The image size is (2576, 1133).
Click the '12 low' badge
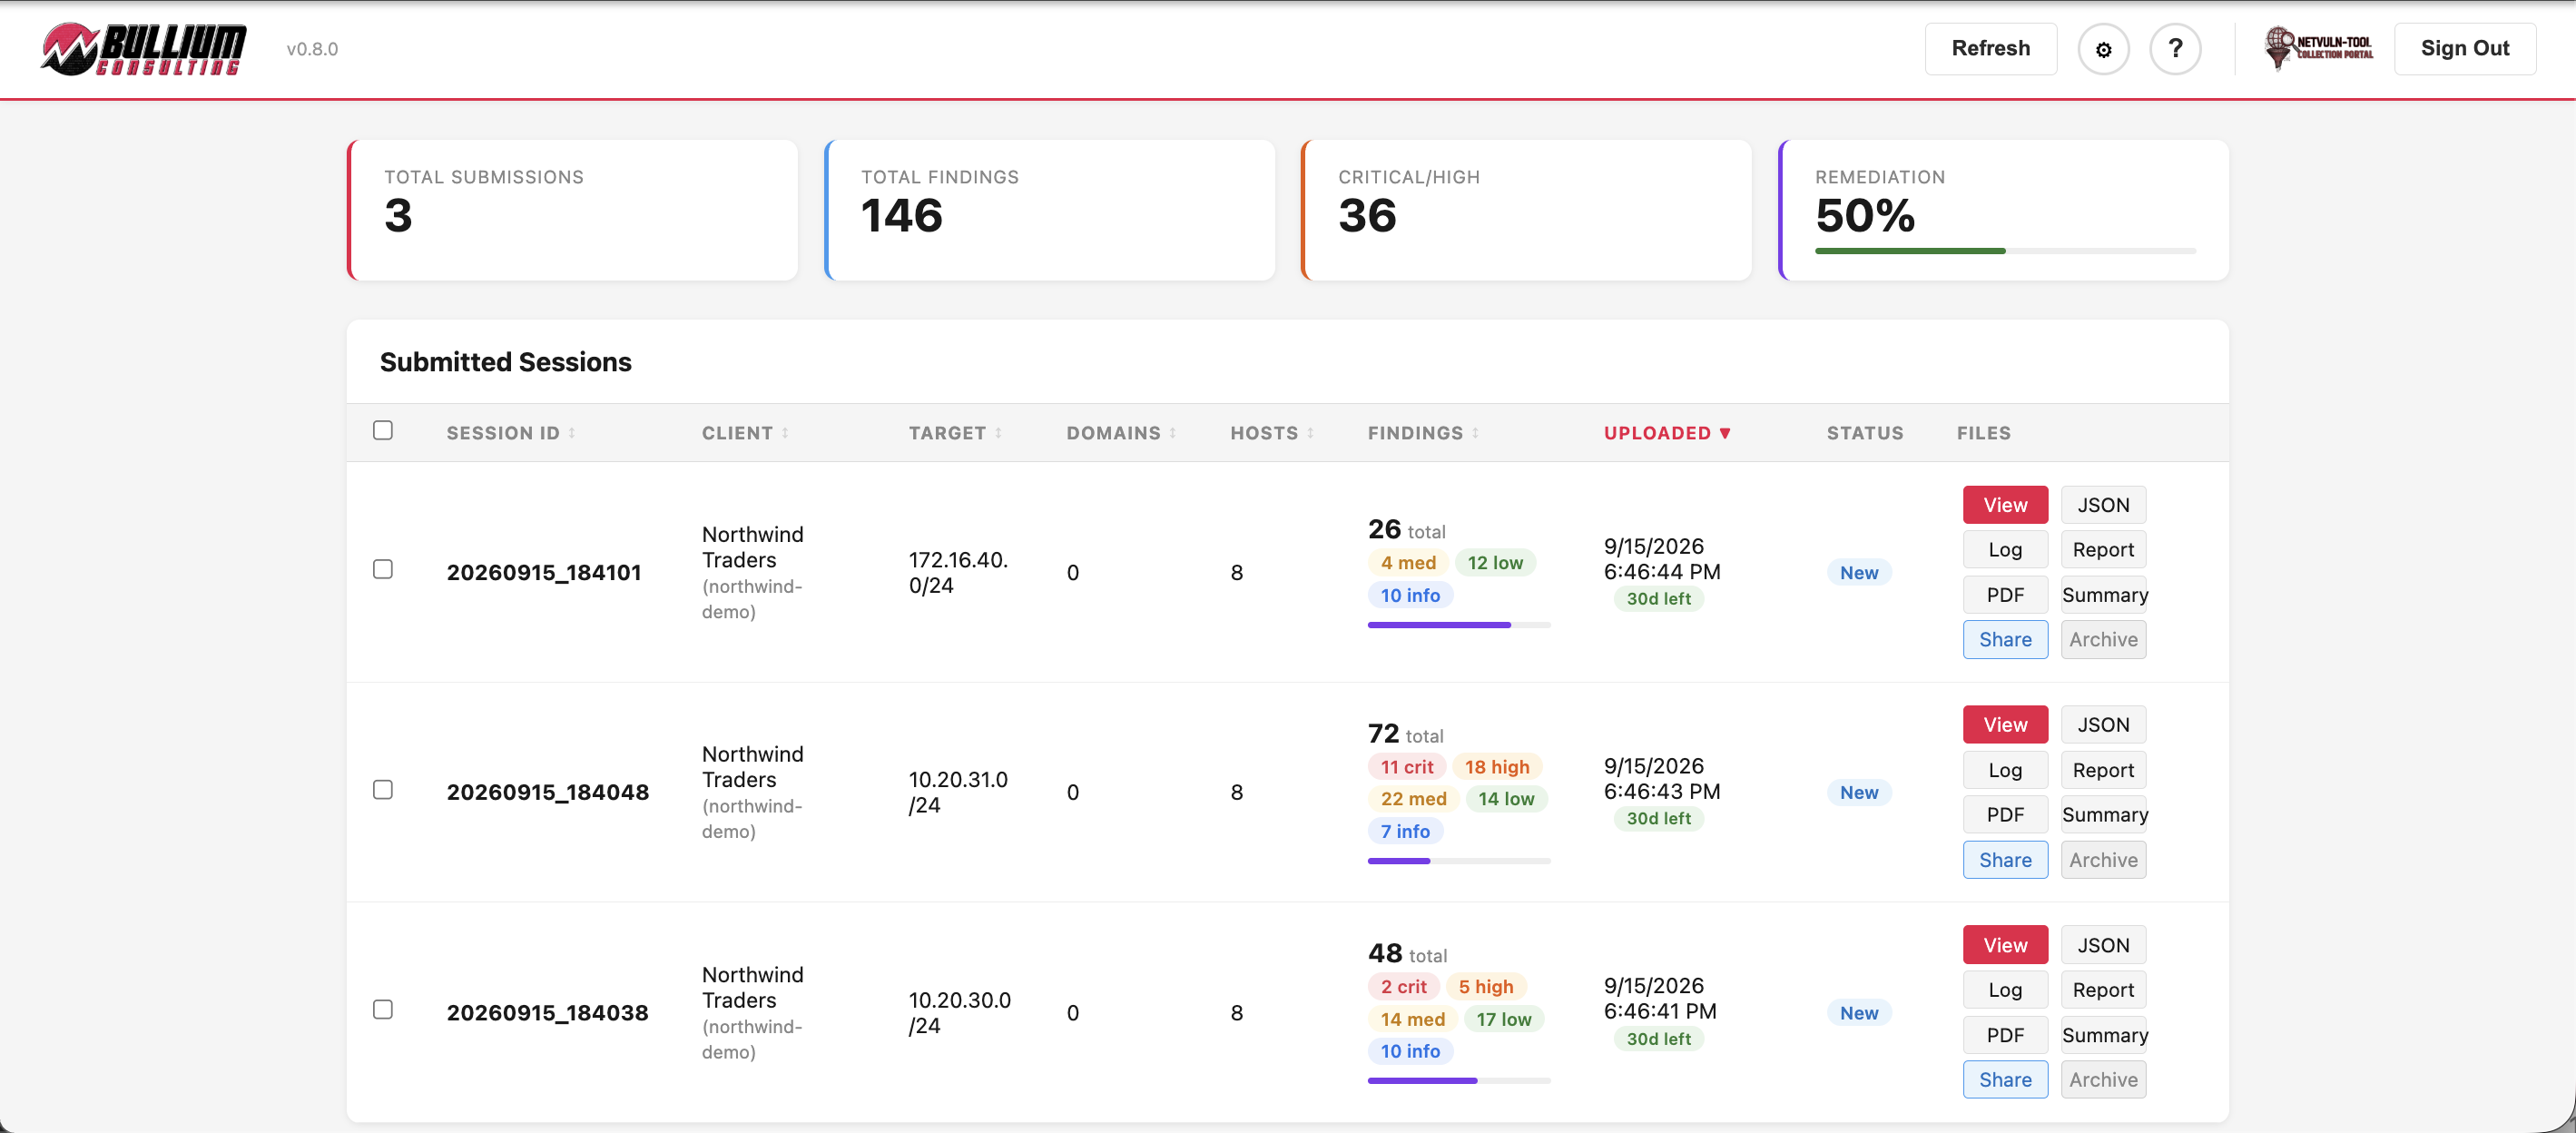1495,563
